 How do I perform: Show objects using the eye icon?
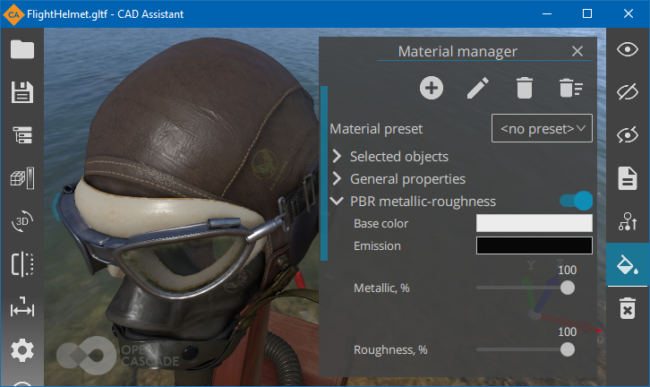point(627,50)
